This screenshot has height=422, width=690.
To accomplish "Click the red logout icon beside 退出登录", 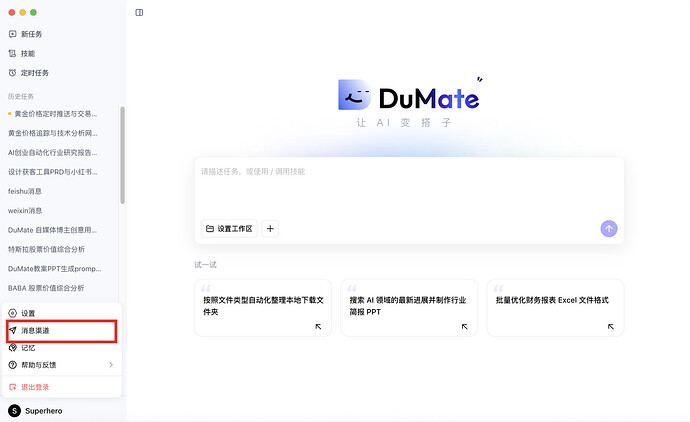I will point(12,387).
